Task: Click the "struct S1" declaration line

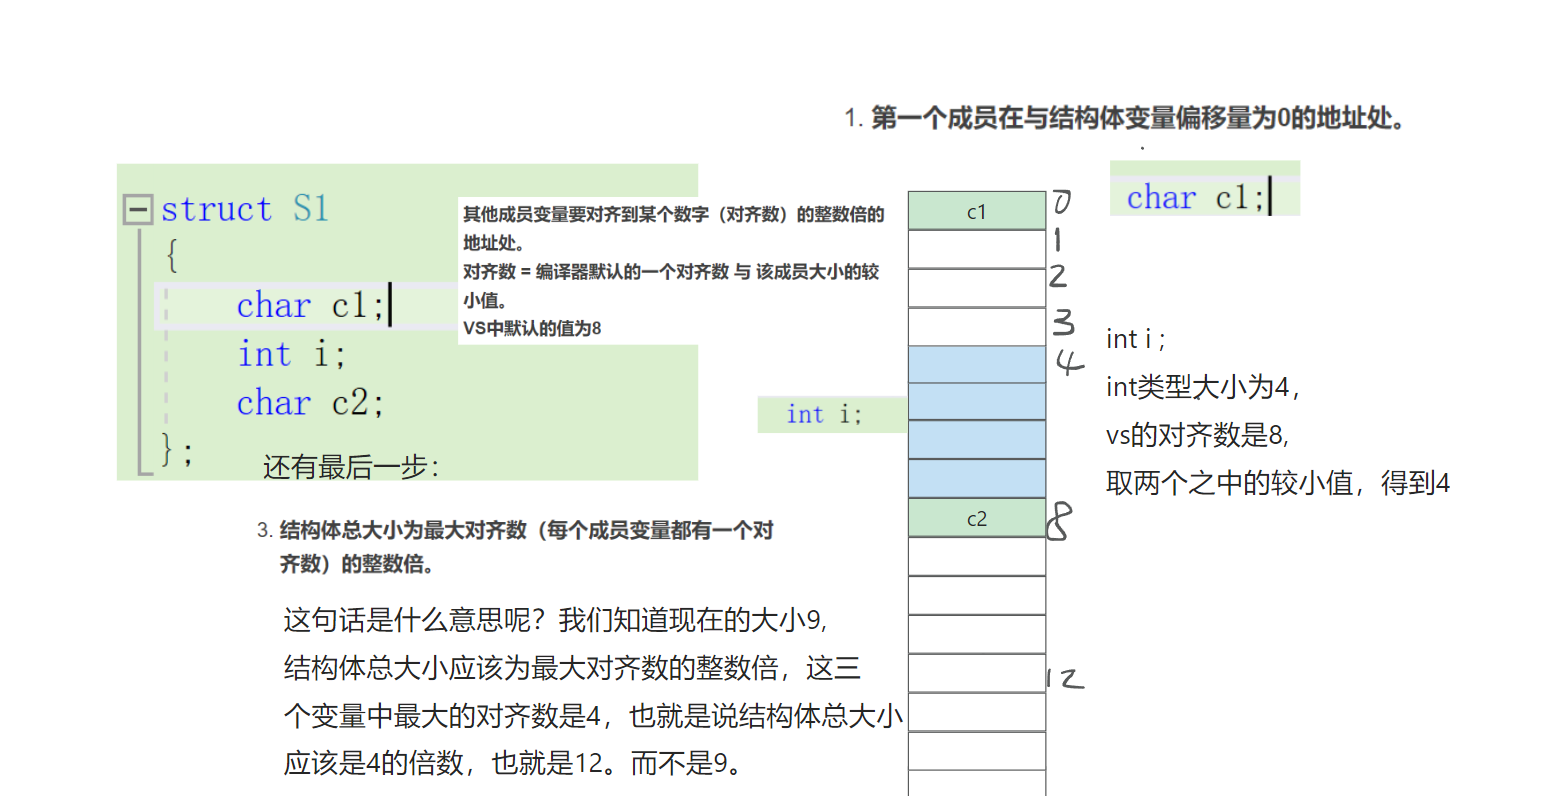Action: (x=245, y=209)
